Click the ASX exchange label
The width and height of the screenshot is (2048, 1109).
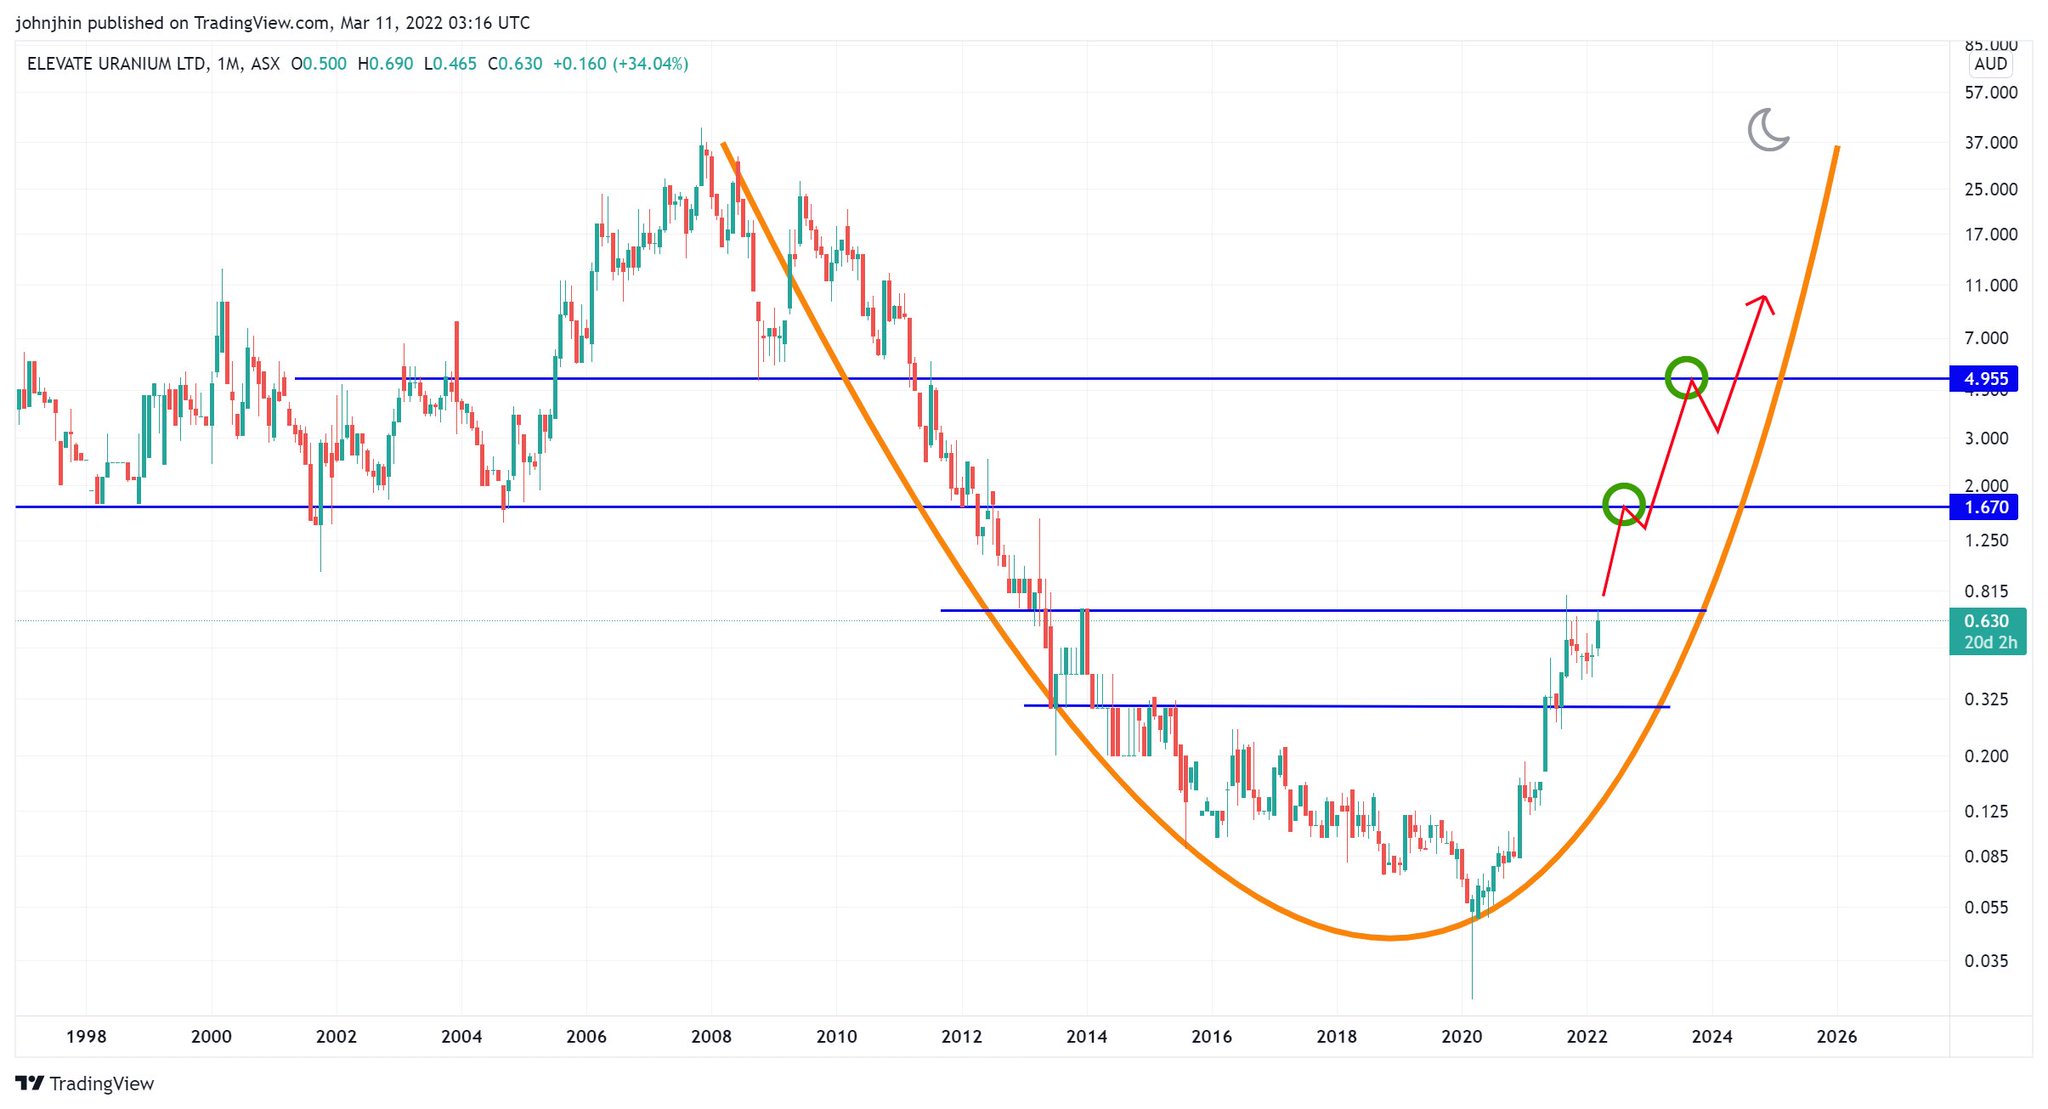click(265, 64)
